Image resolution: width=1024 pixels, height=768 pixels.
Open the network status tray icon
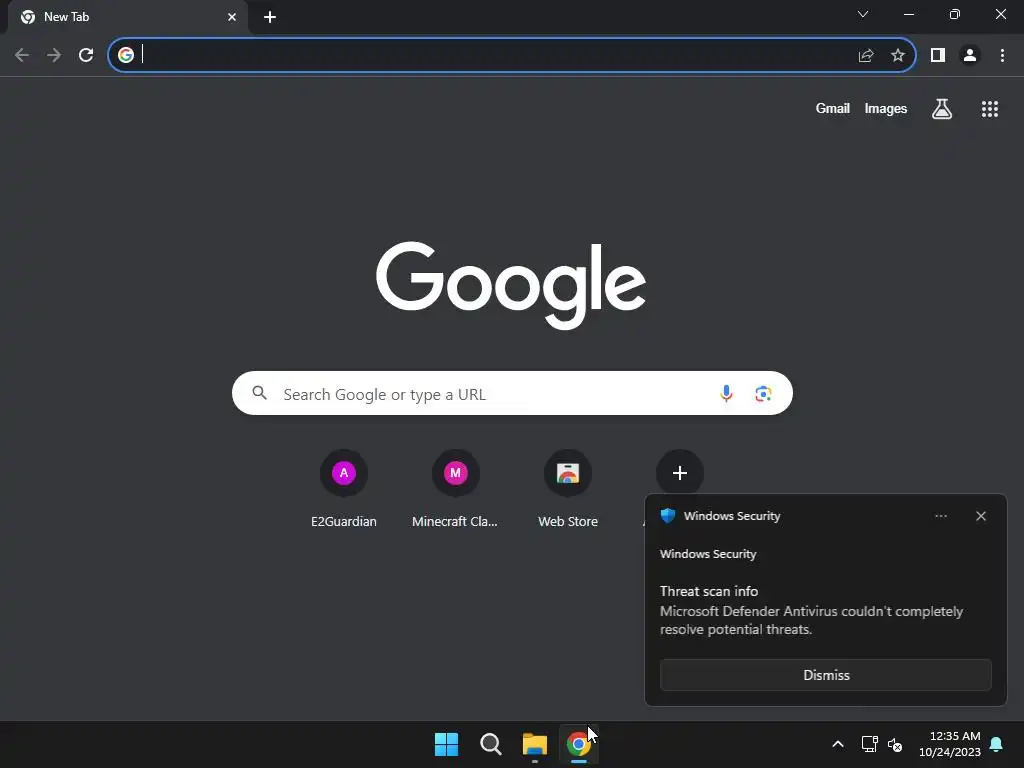pos(869,744)
